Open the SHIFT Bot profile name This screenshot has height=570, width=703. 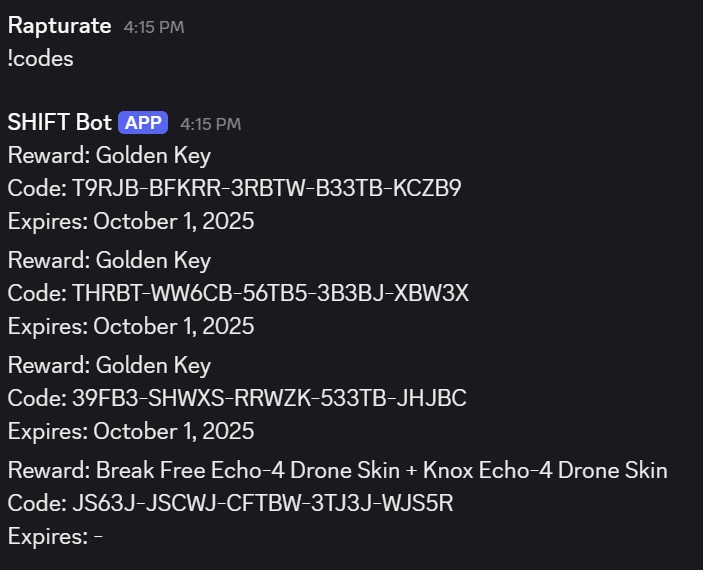tap(59, 122)
